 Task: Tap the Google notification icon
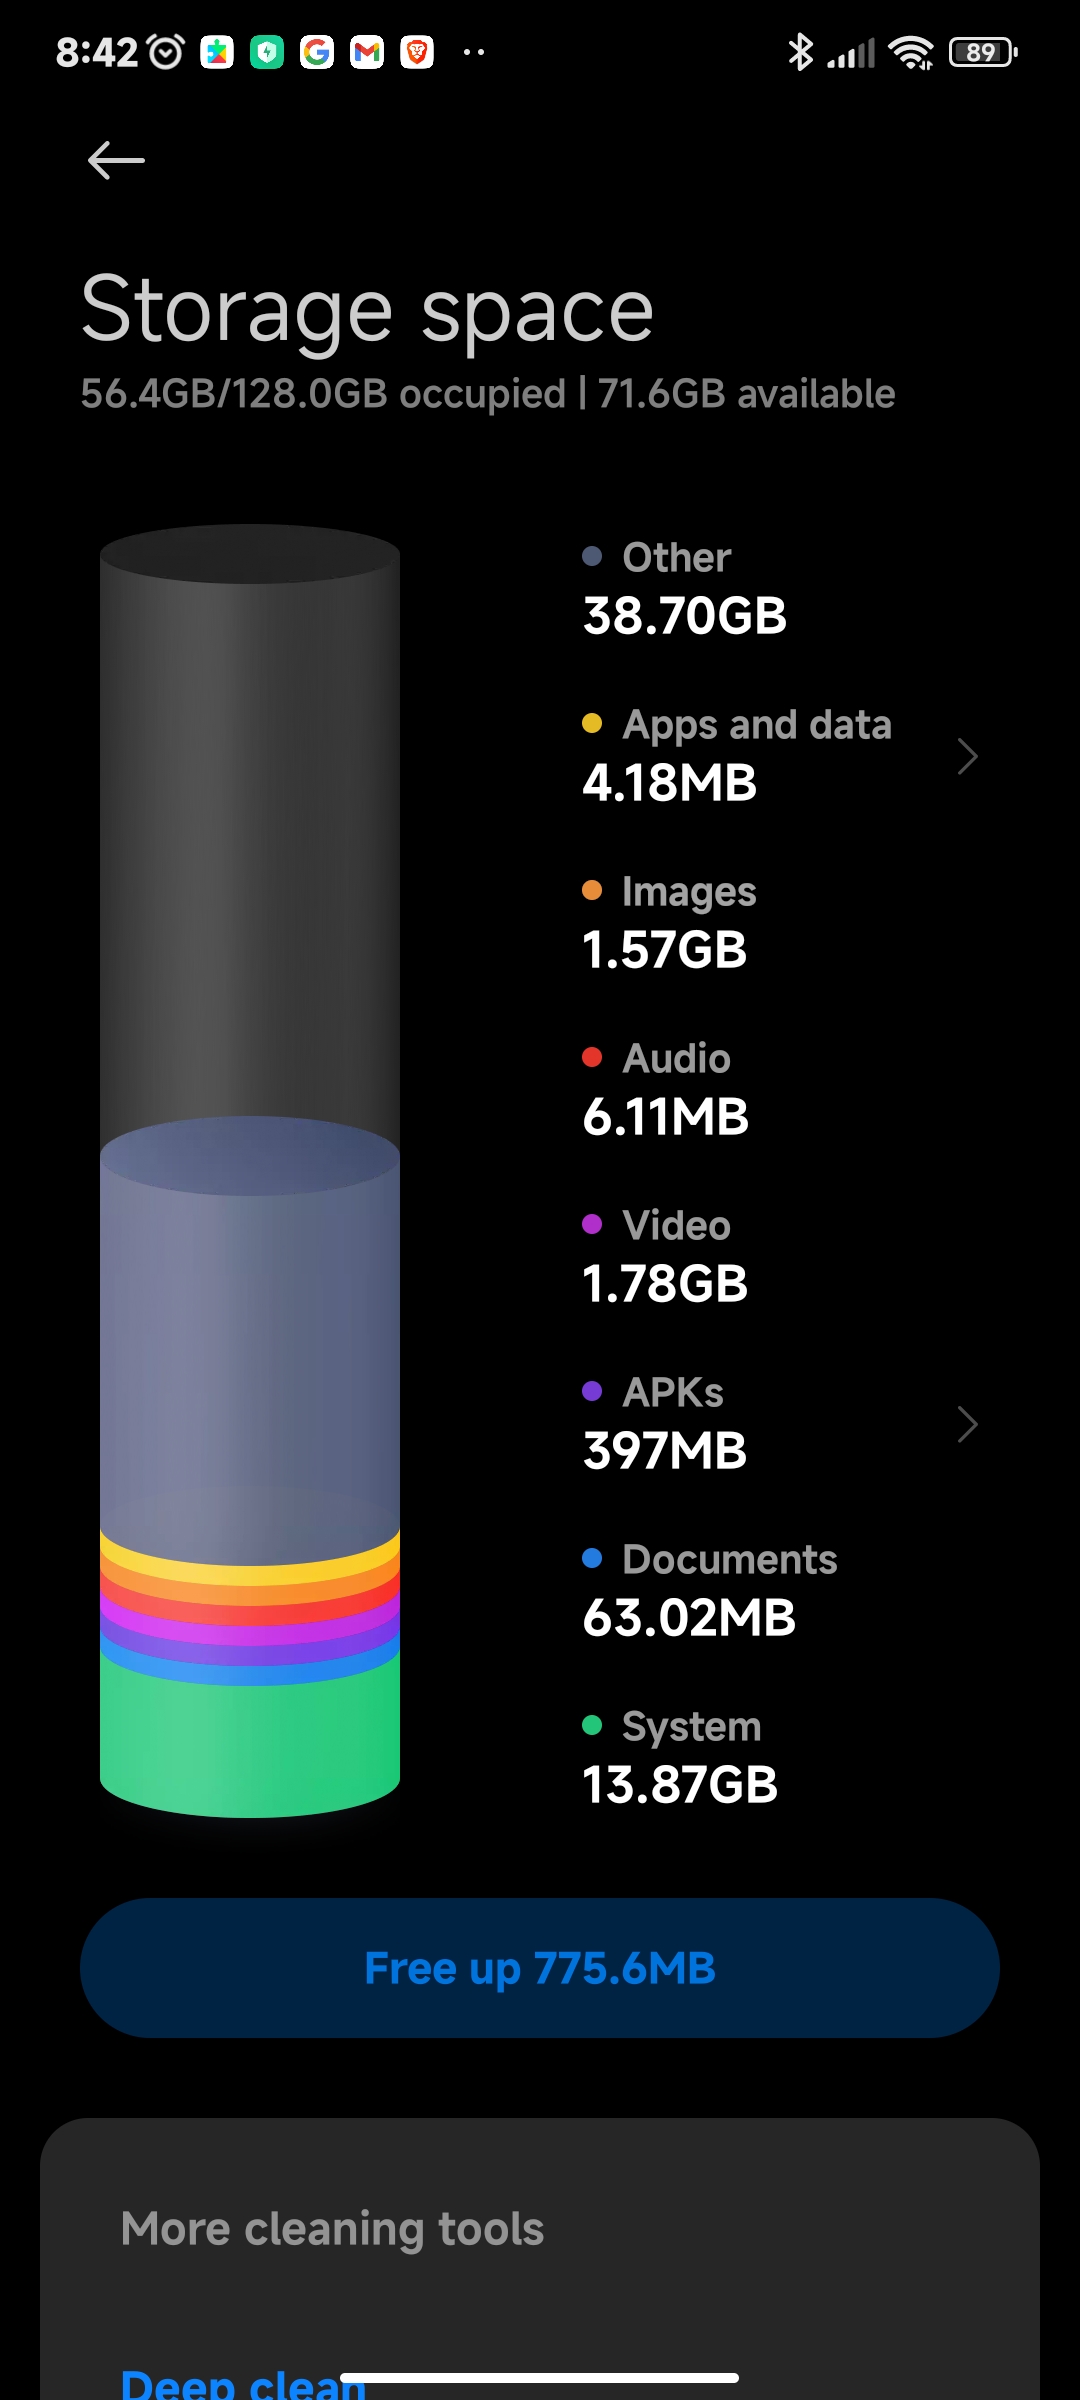[x=317, y=52]
